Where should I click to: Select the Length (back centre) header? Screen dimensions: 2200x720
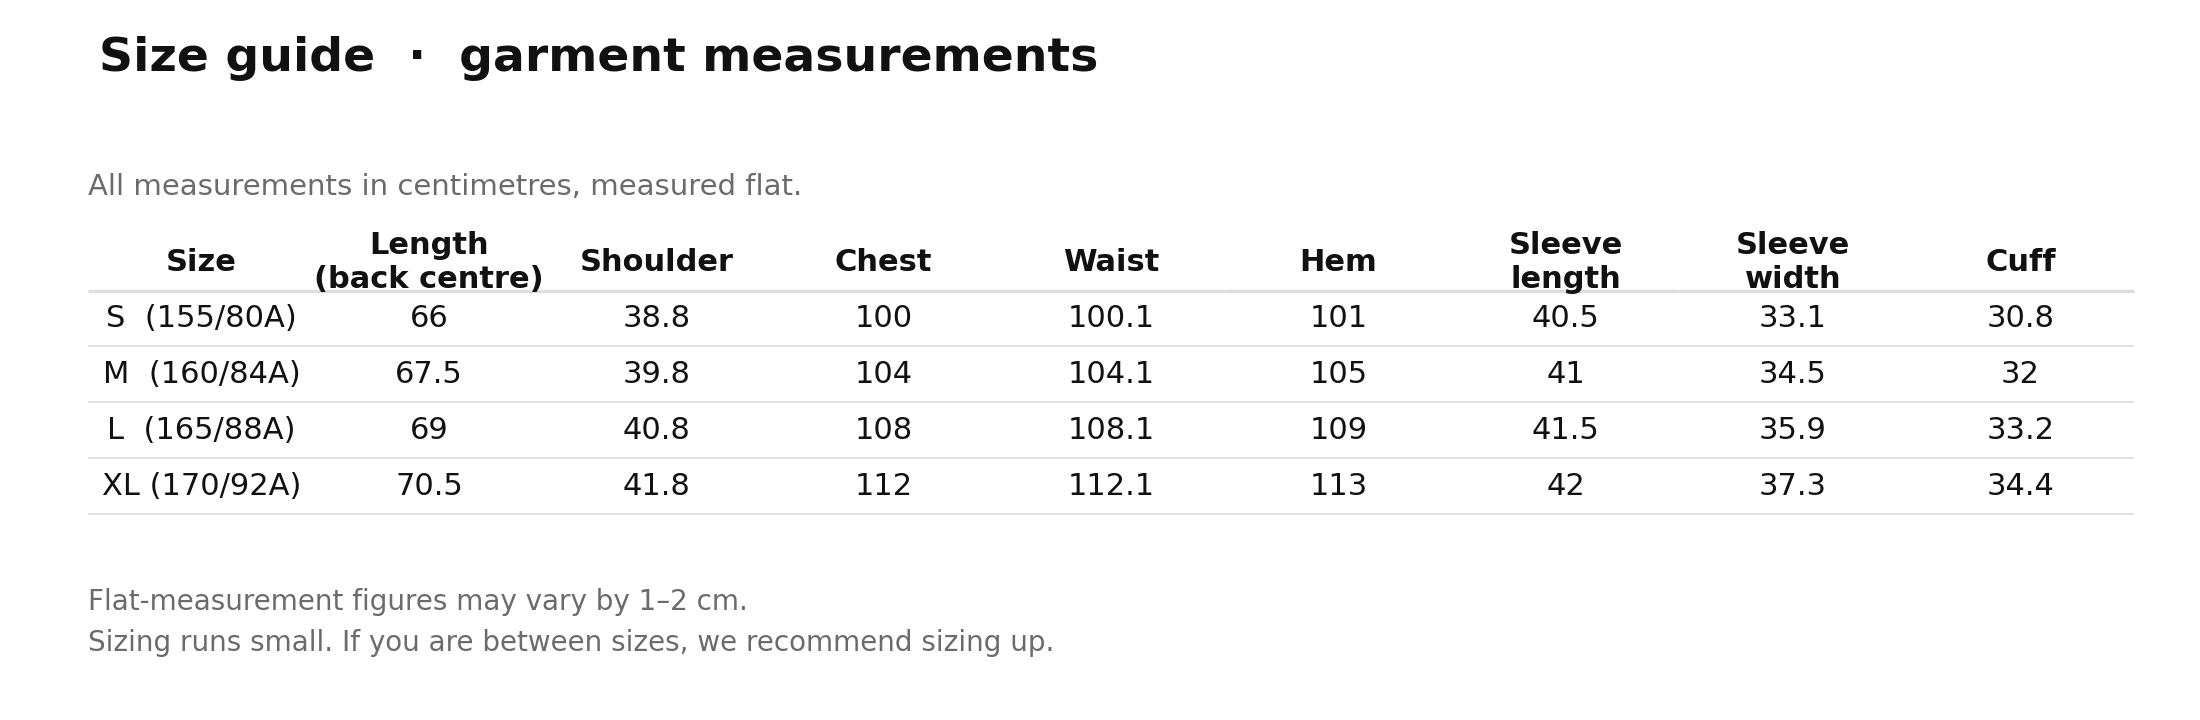click(x=429, y=262)
